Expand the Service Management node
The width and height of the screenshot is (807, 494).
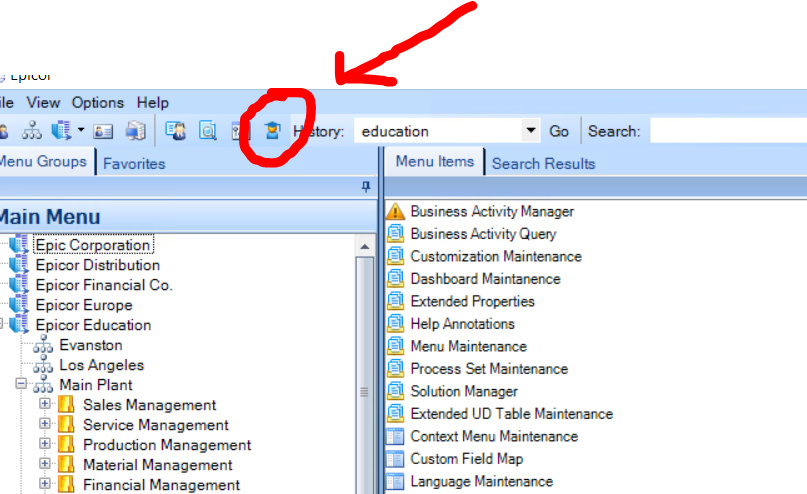tap(45, 424)
